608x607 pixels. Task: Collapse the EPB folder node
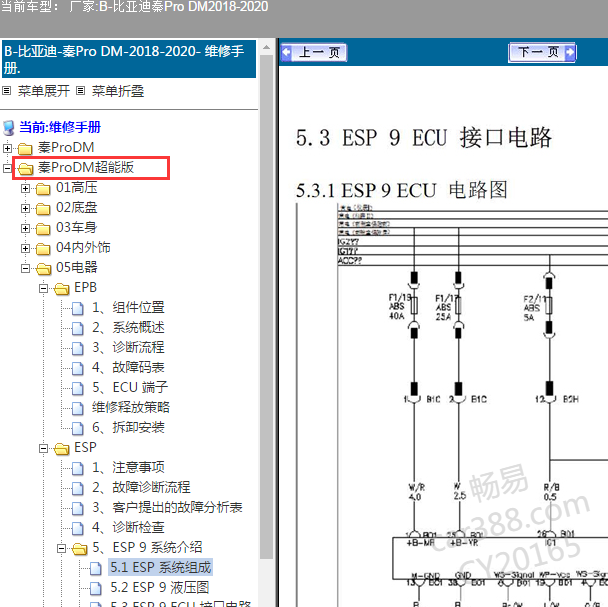[43, 289]
